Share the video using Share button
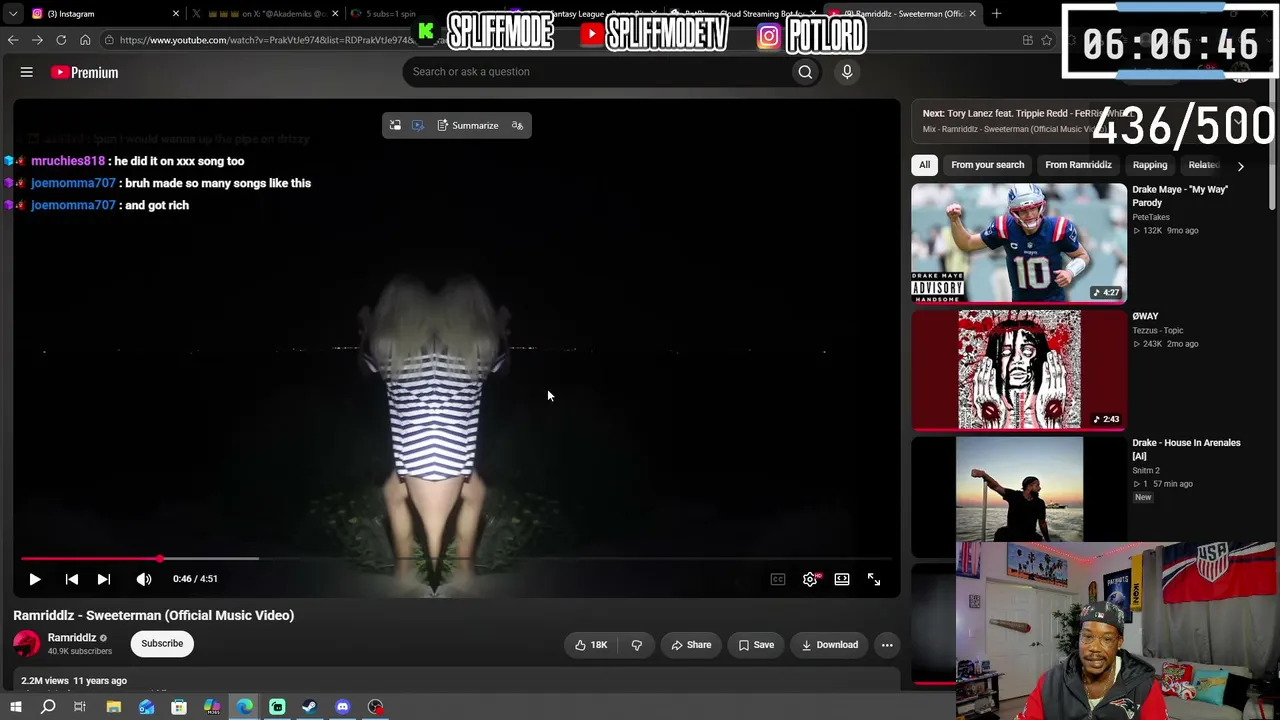This screenshot has width=1280, height=720. point(691,645)
